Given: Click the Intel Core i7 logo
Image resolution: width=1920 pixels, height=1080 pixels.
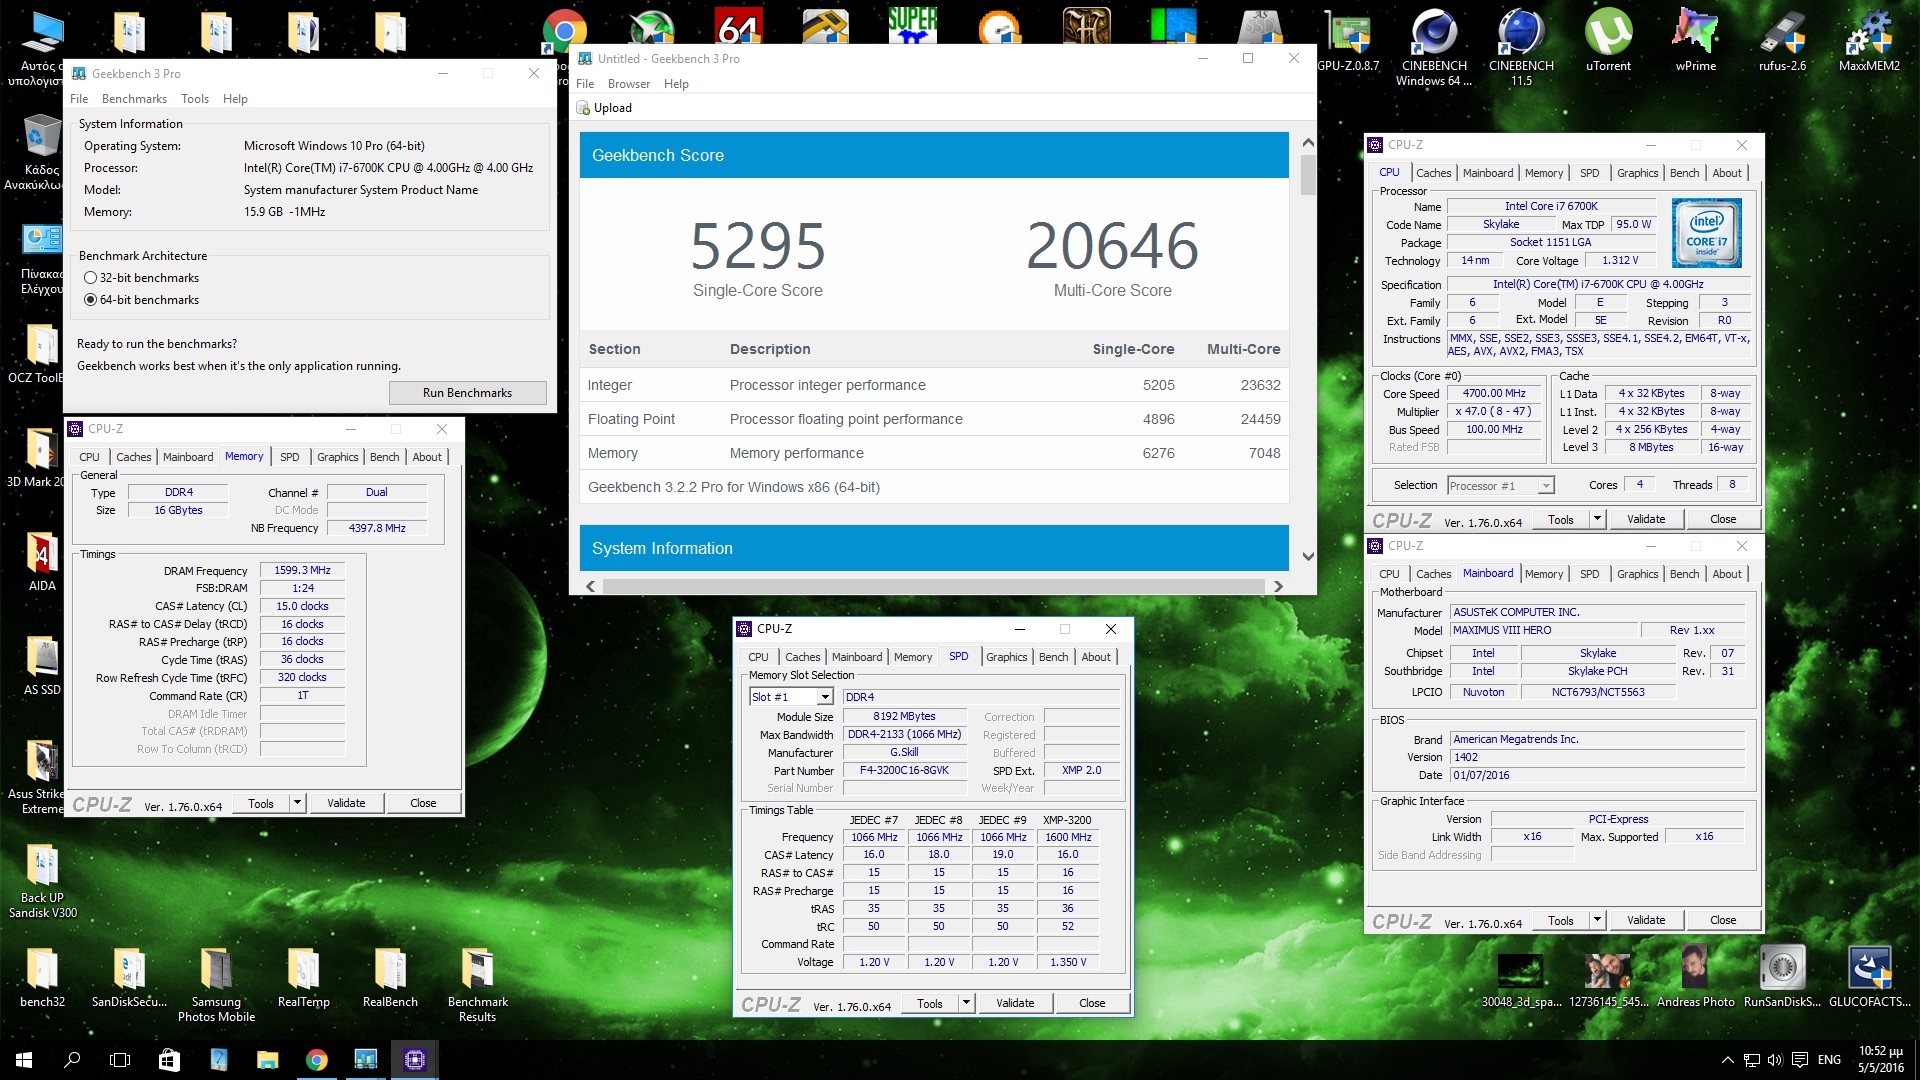Looking at the screenshot, I should click(1706, 233).
